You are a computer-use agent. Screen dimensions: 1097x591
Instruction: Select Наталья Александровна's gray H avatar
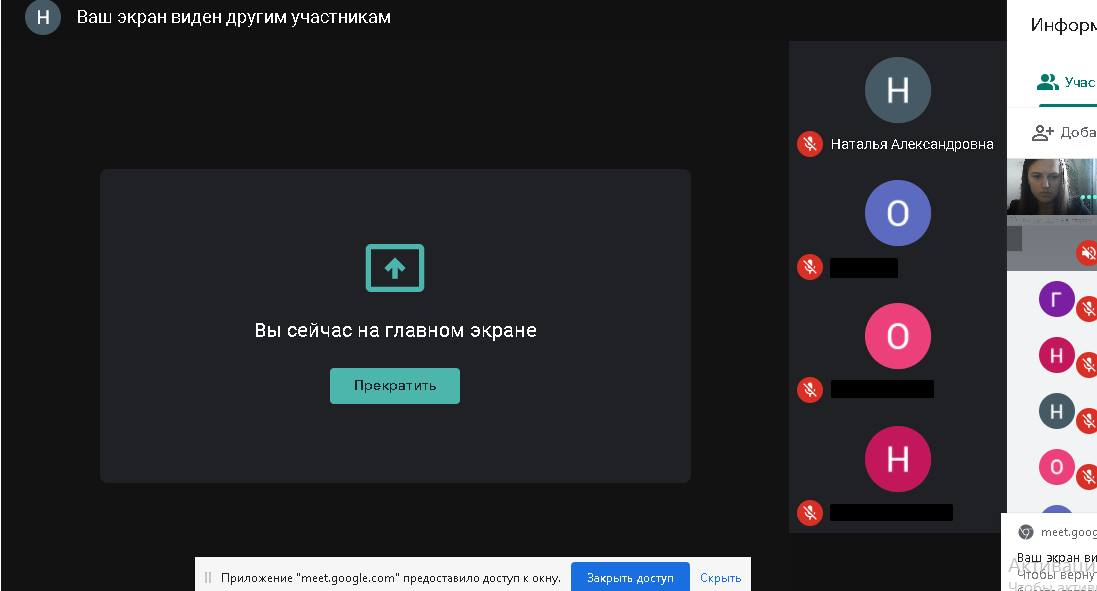[x=897, y=91]
